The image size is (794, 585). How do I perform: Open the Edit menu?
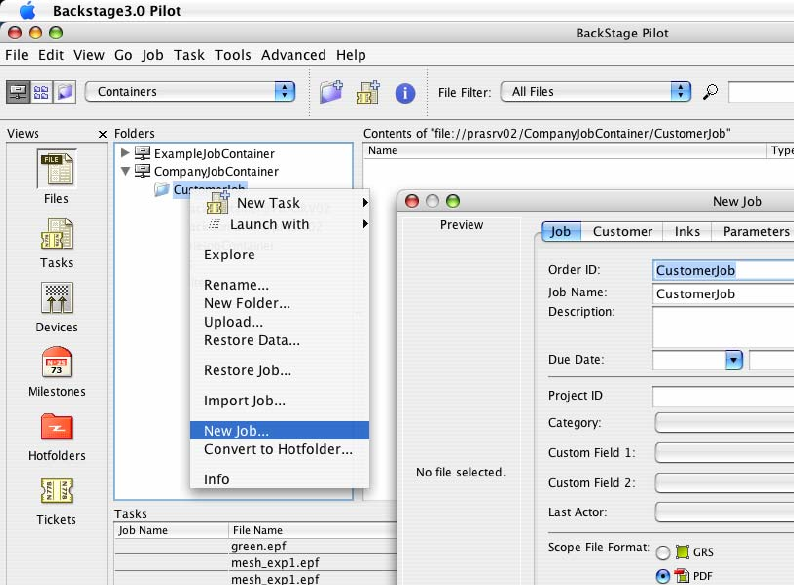click(51, 55)
